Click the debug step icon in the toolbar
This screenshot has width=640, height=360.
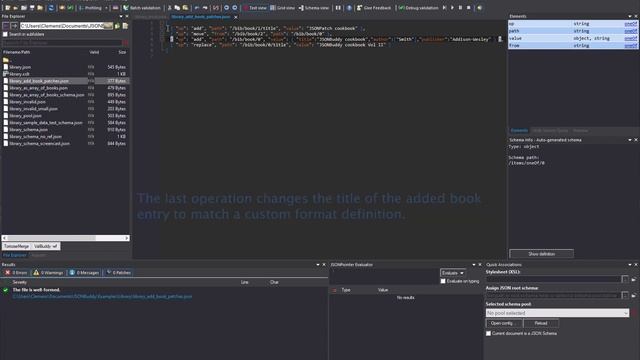coord(444,8)
